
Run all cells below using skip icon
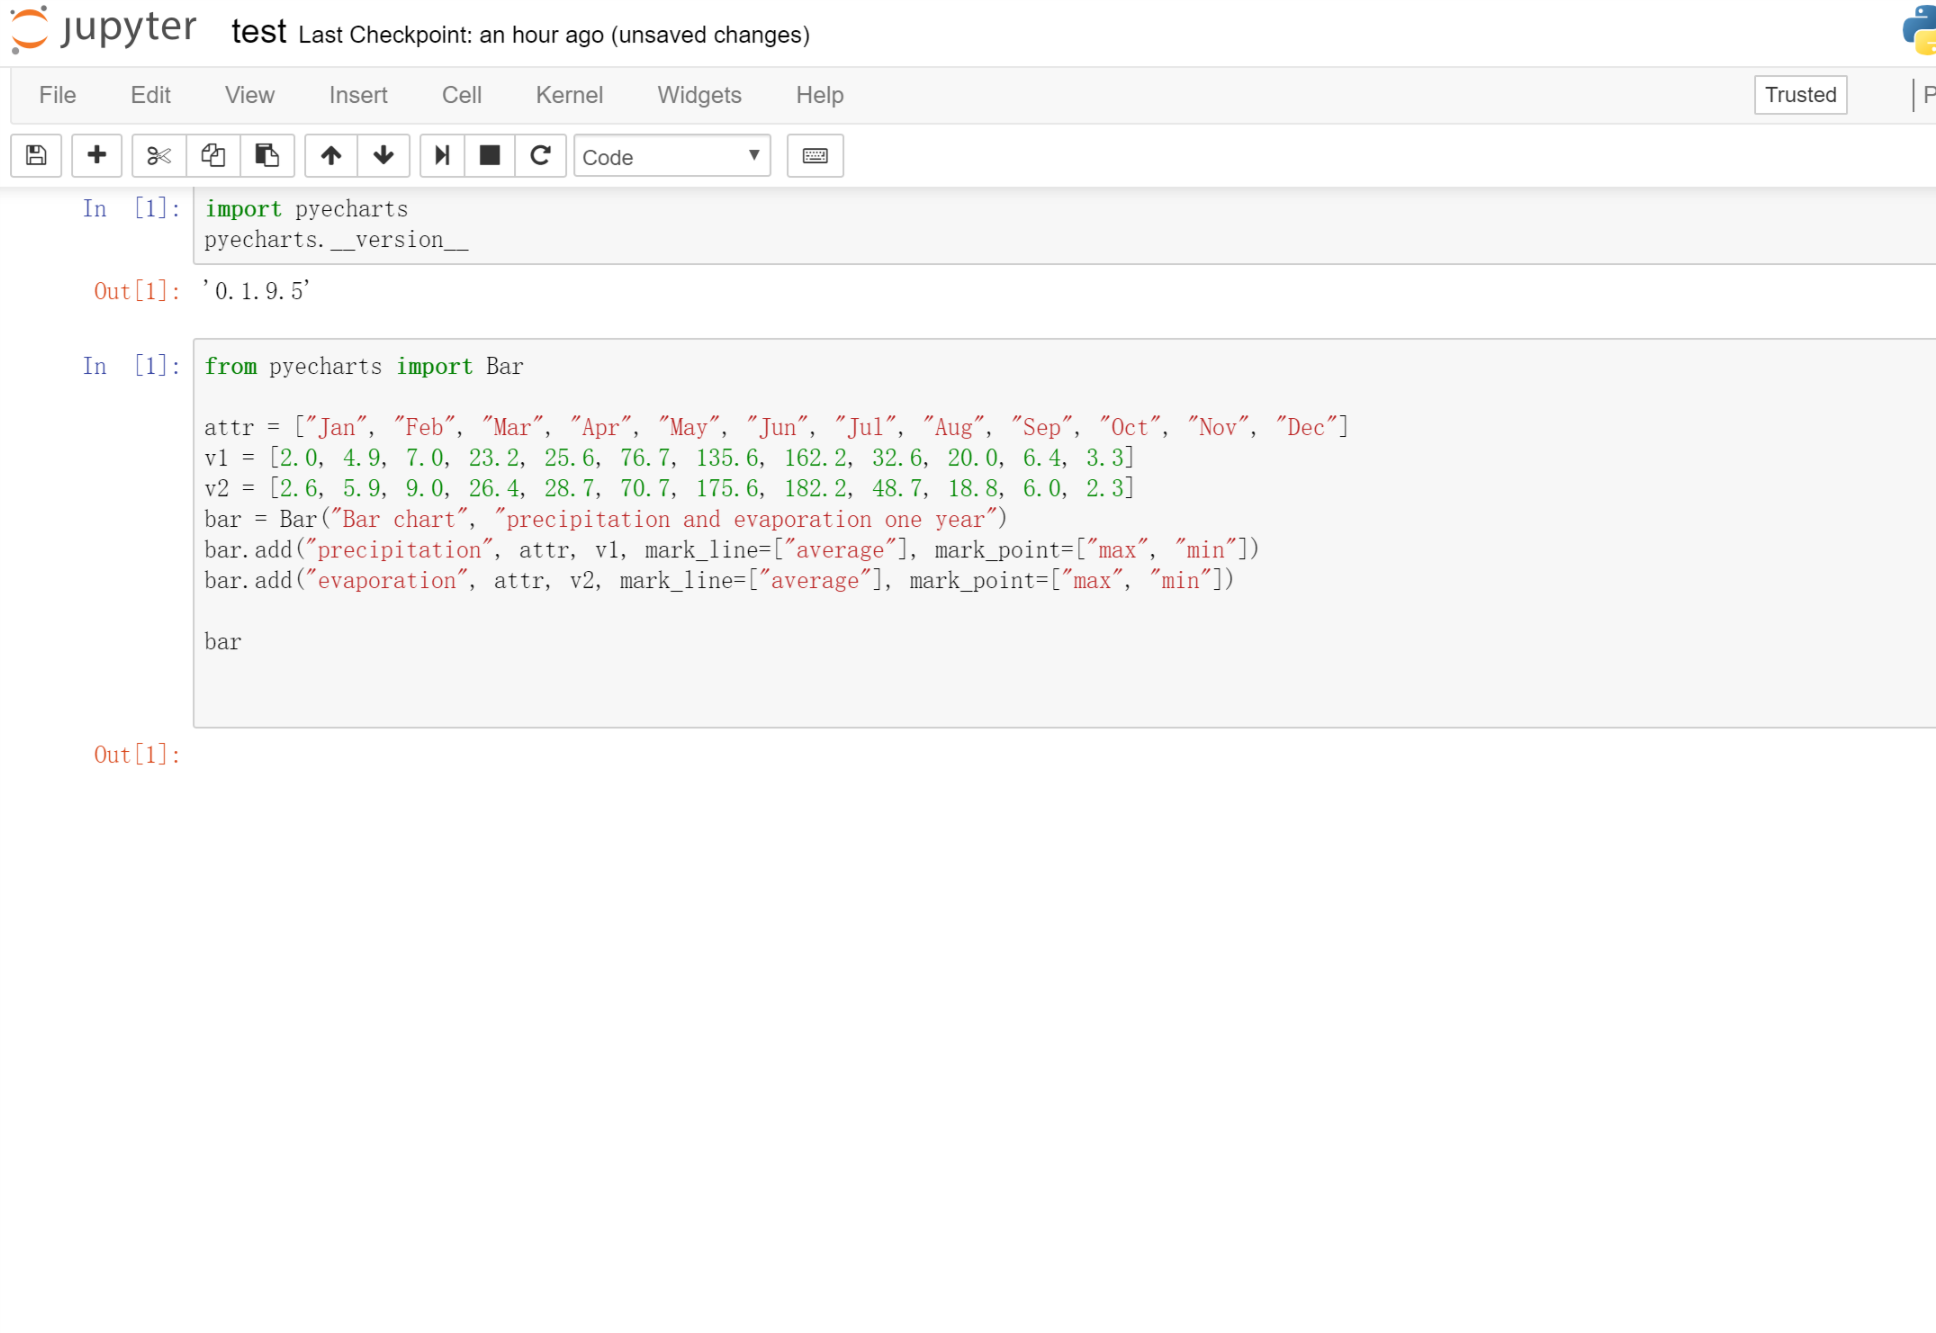[x=441, y=156]
